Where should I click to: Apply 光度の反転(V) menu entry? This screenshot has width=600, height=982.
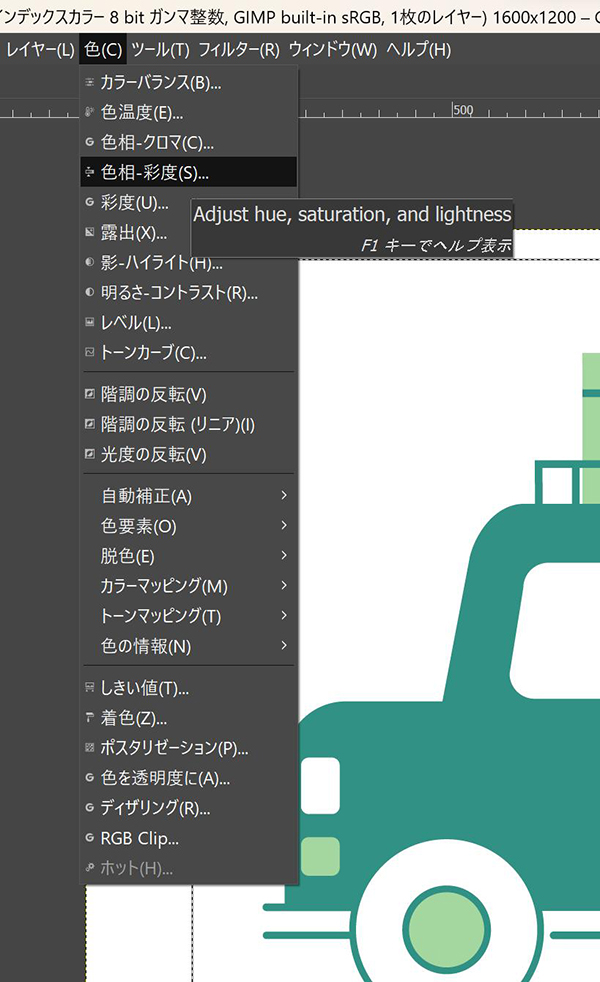[189, 454]
